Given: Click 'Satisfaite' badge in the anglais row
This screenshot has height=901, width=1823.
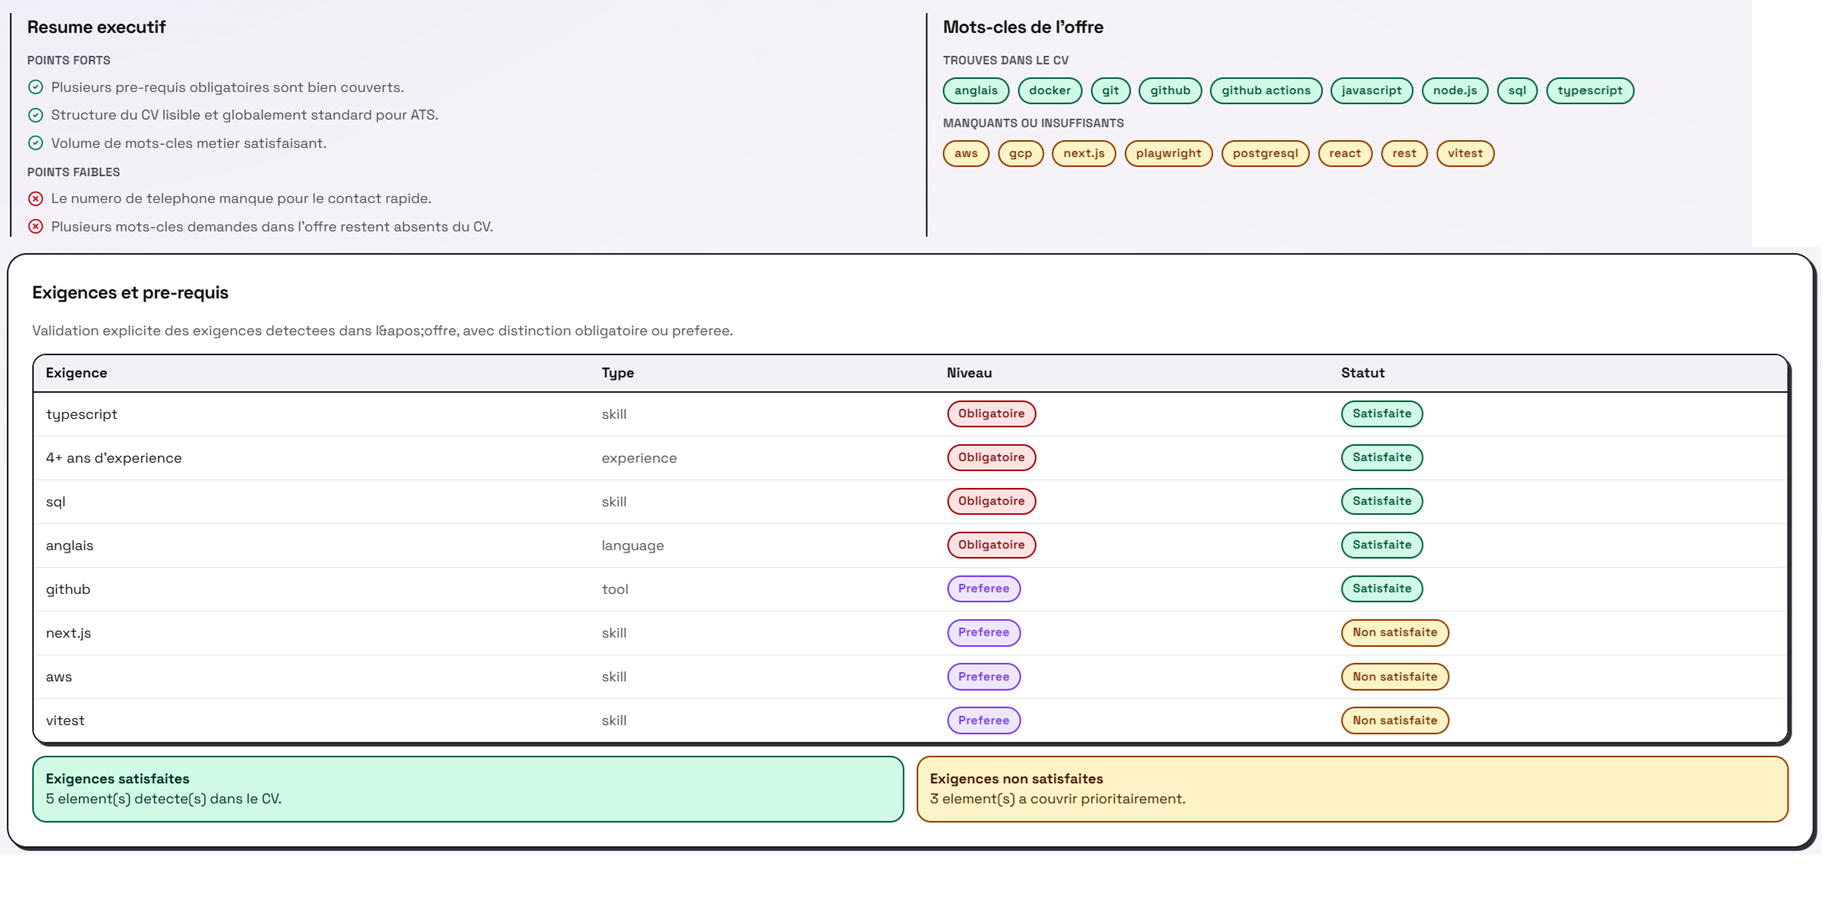Looking at the screenshot, I should pos(1382,545).
